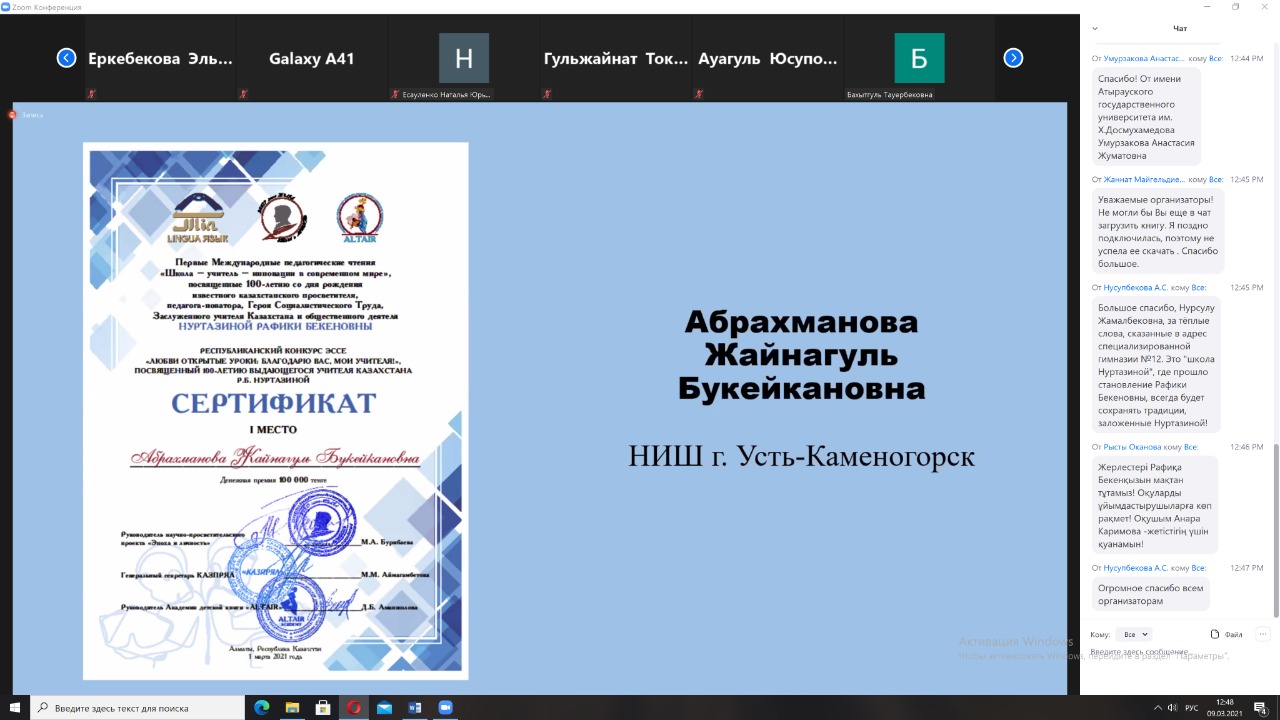Select Аугуль Юсупо... participant tile
Screen dimensions: 1280x720
click(768, 59)
